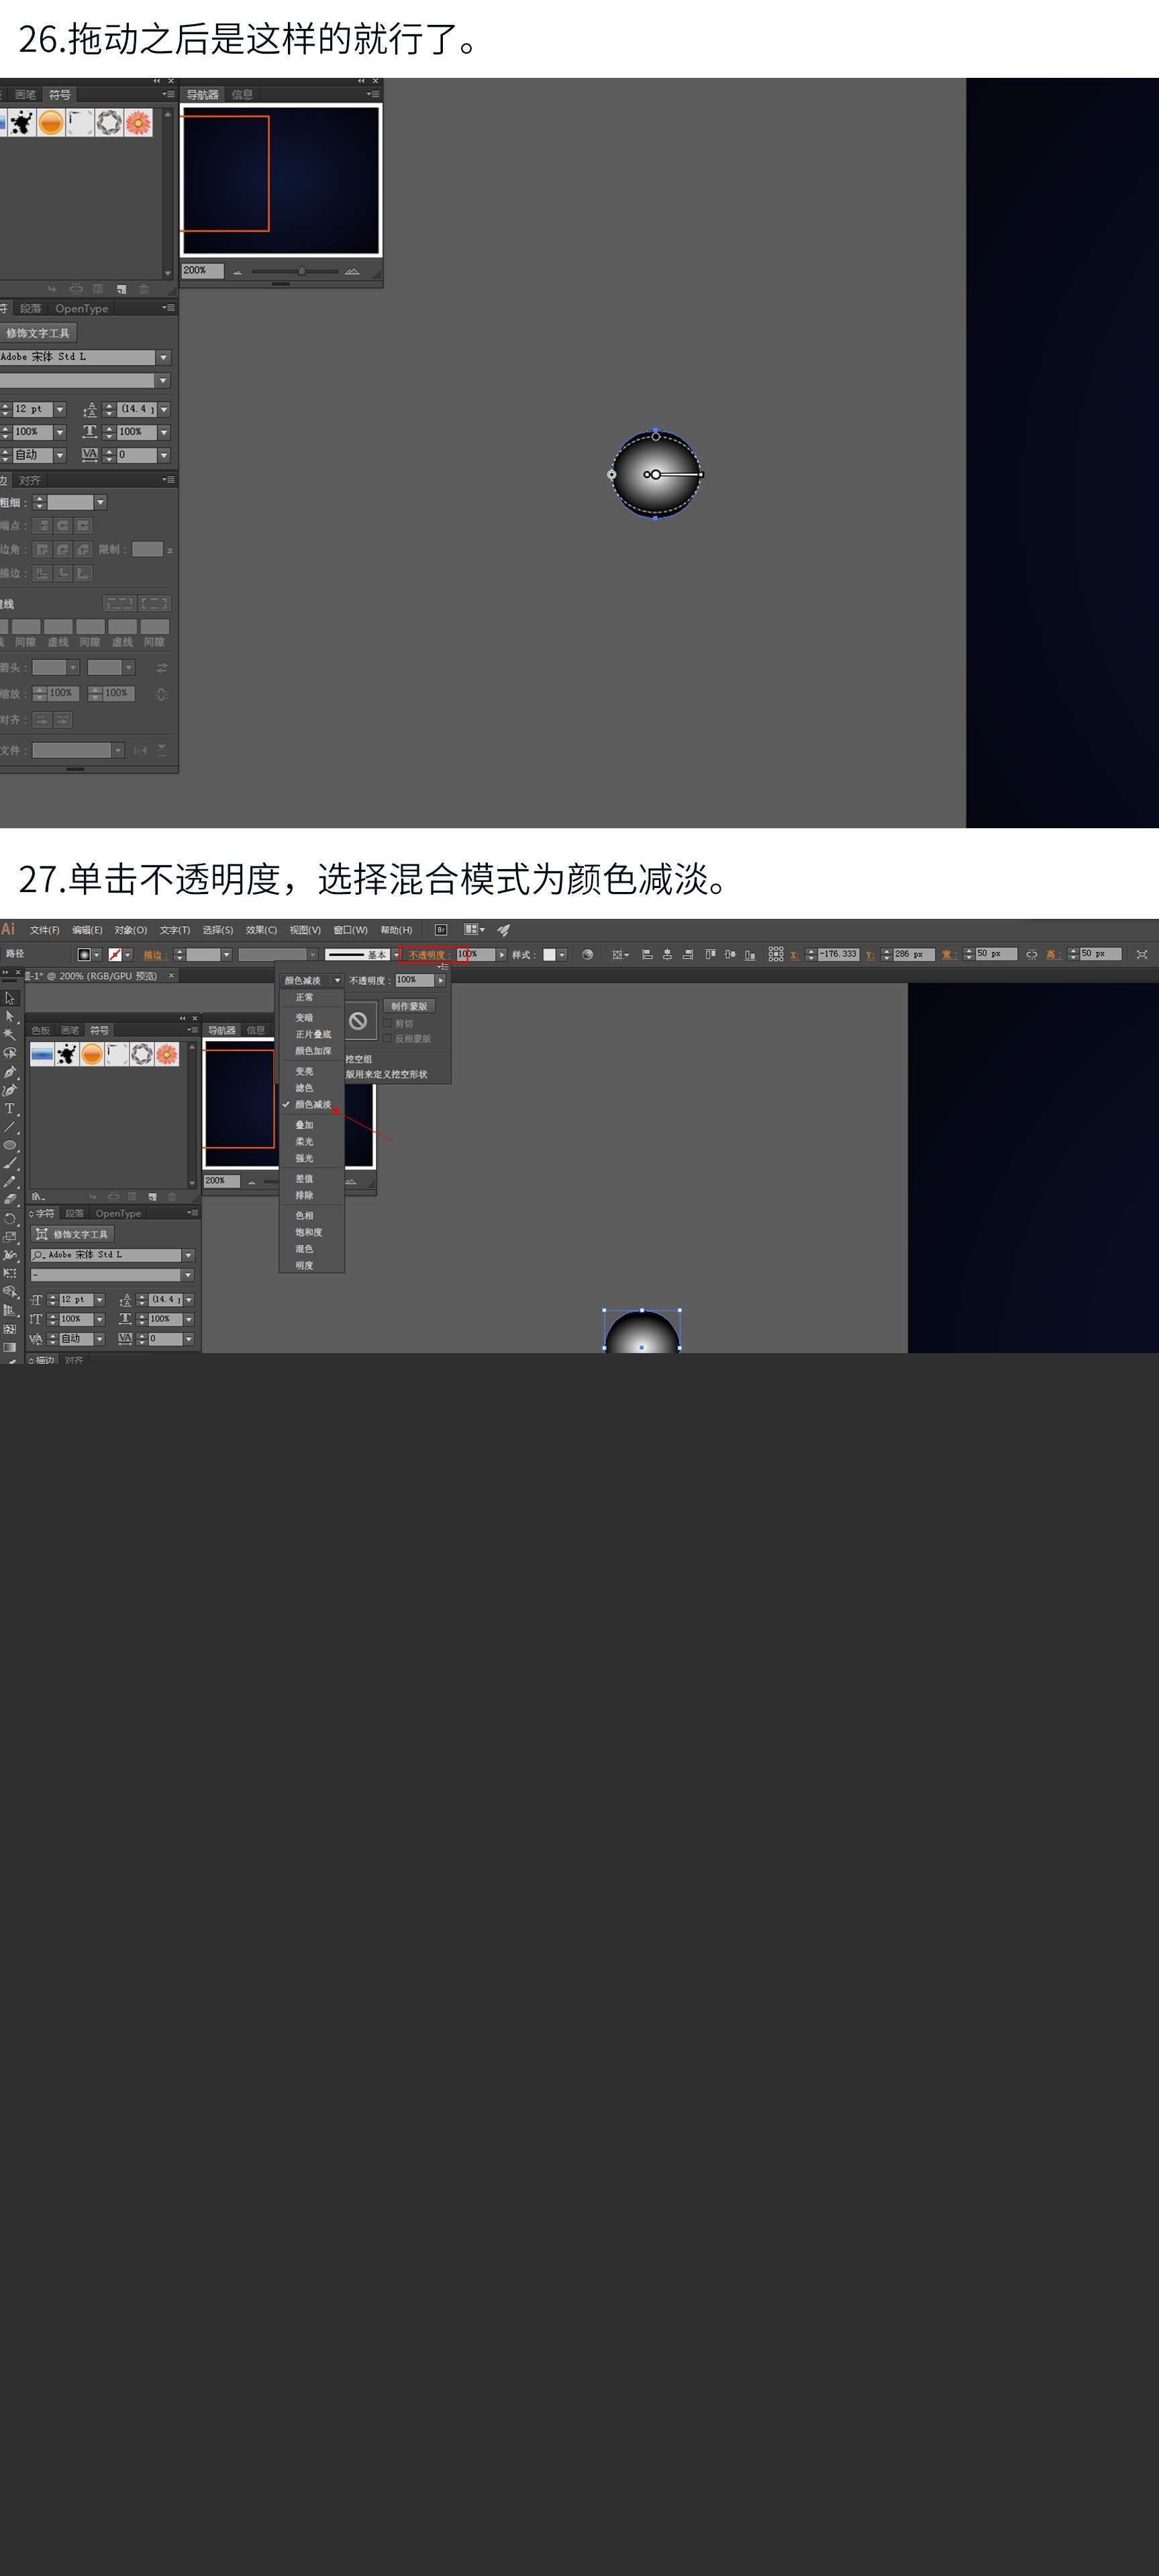Screen dimensions: 1159x2576
Task: Click the 不透明度 link in control bar
Action: coord(429,955)
